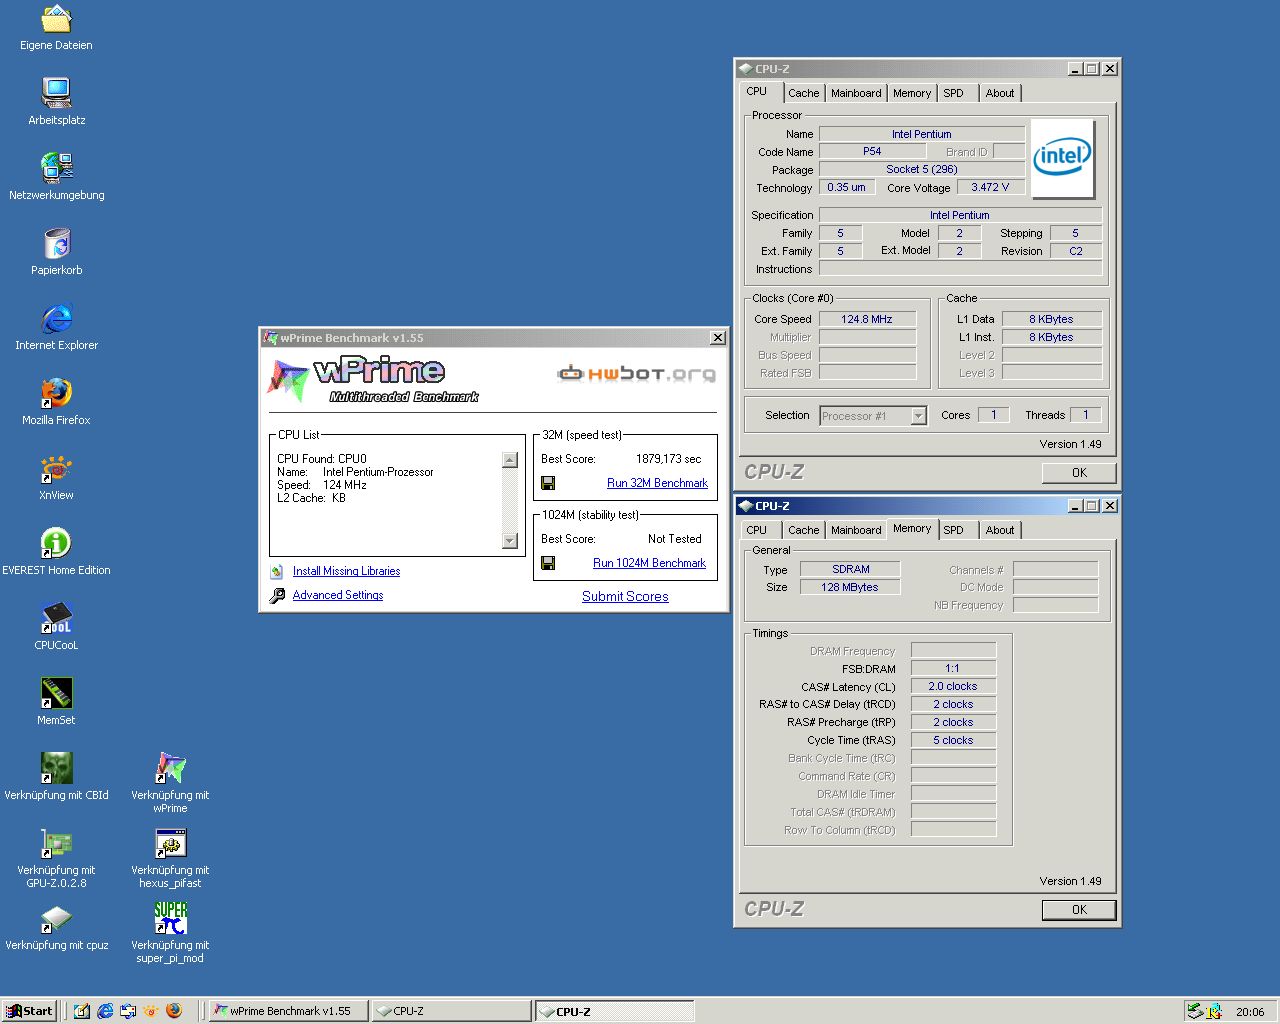Click memory Size value 128 MBytes
This screenshot has height=1024, width=1280.
click(x=849, y=587)
